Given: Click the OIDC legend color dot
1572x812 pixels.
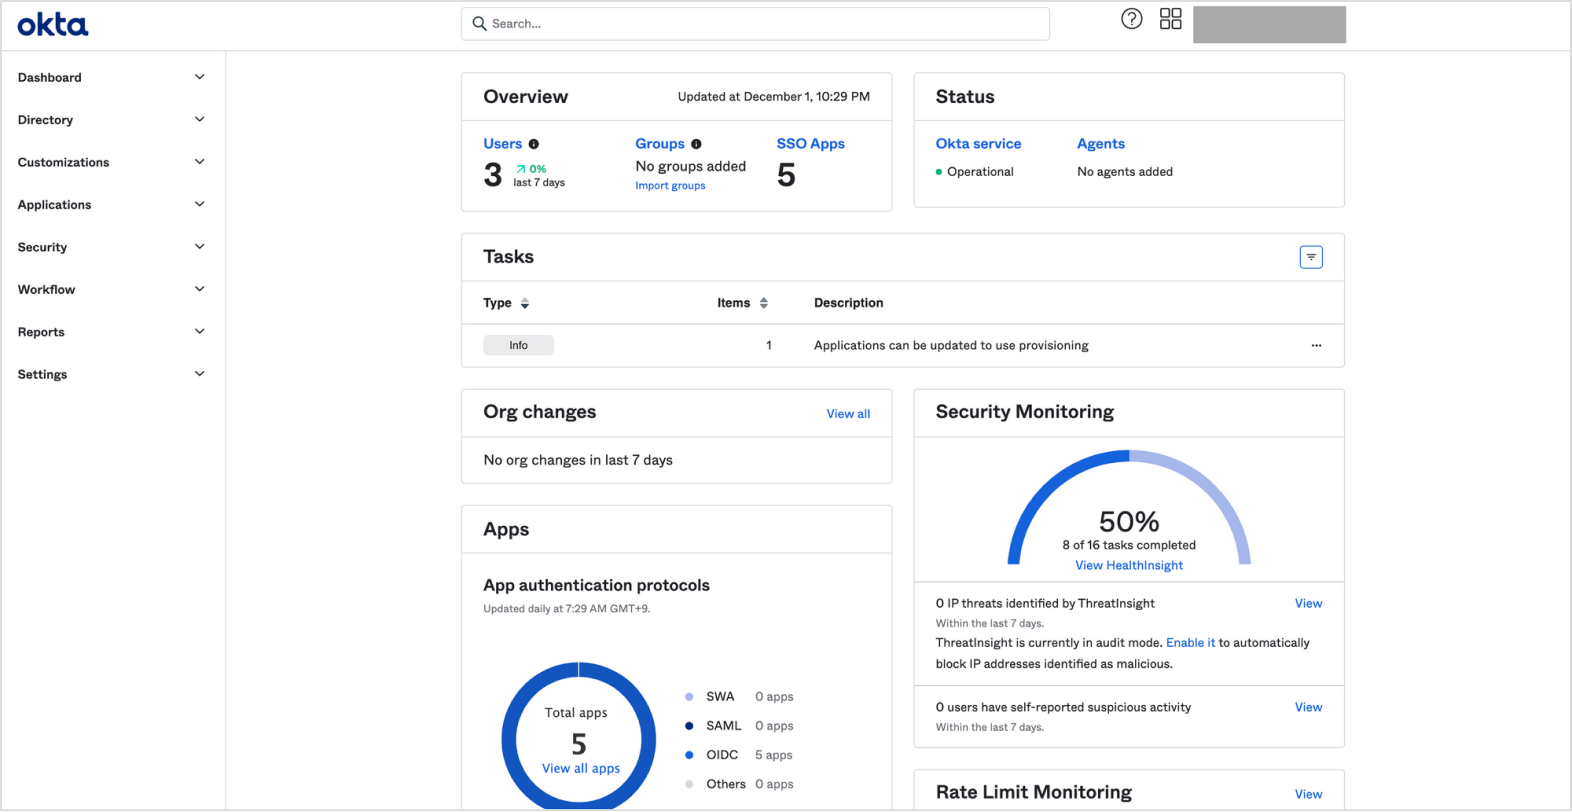Looking at the screenshot, I should click(x=689, y=755).
